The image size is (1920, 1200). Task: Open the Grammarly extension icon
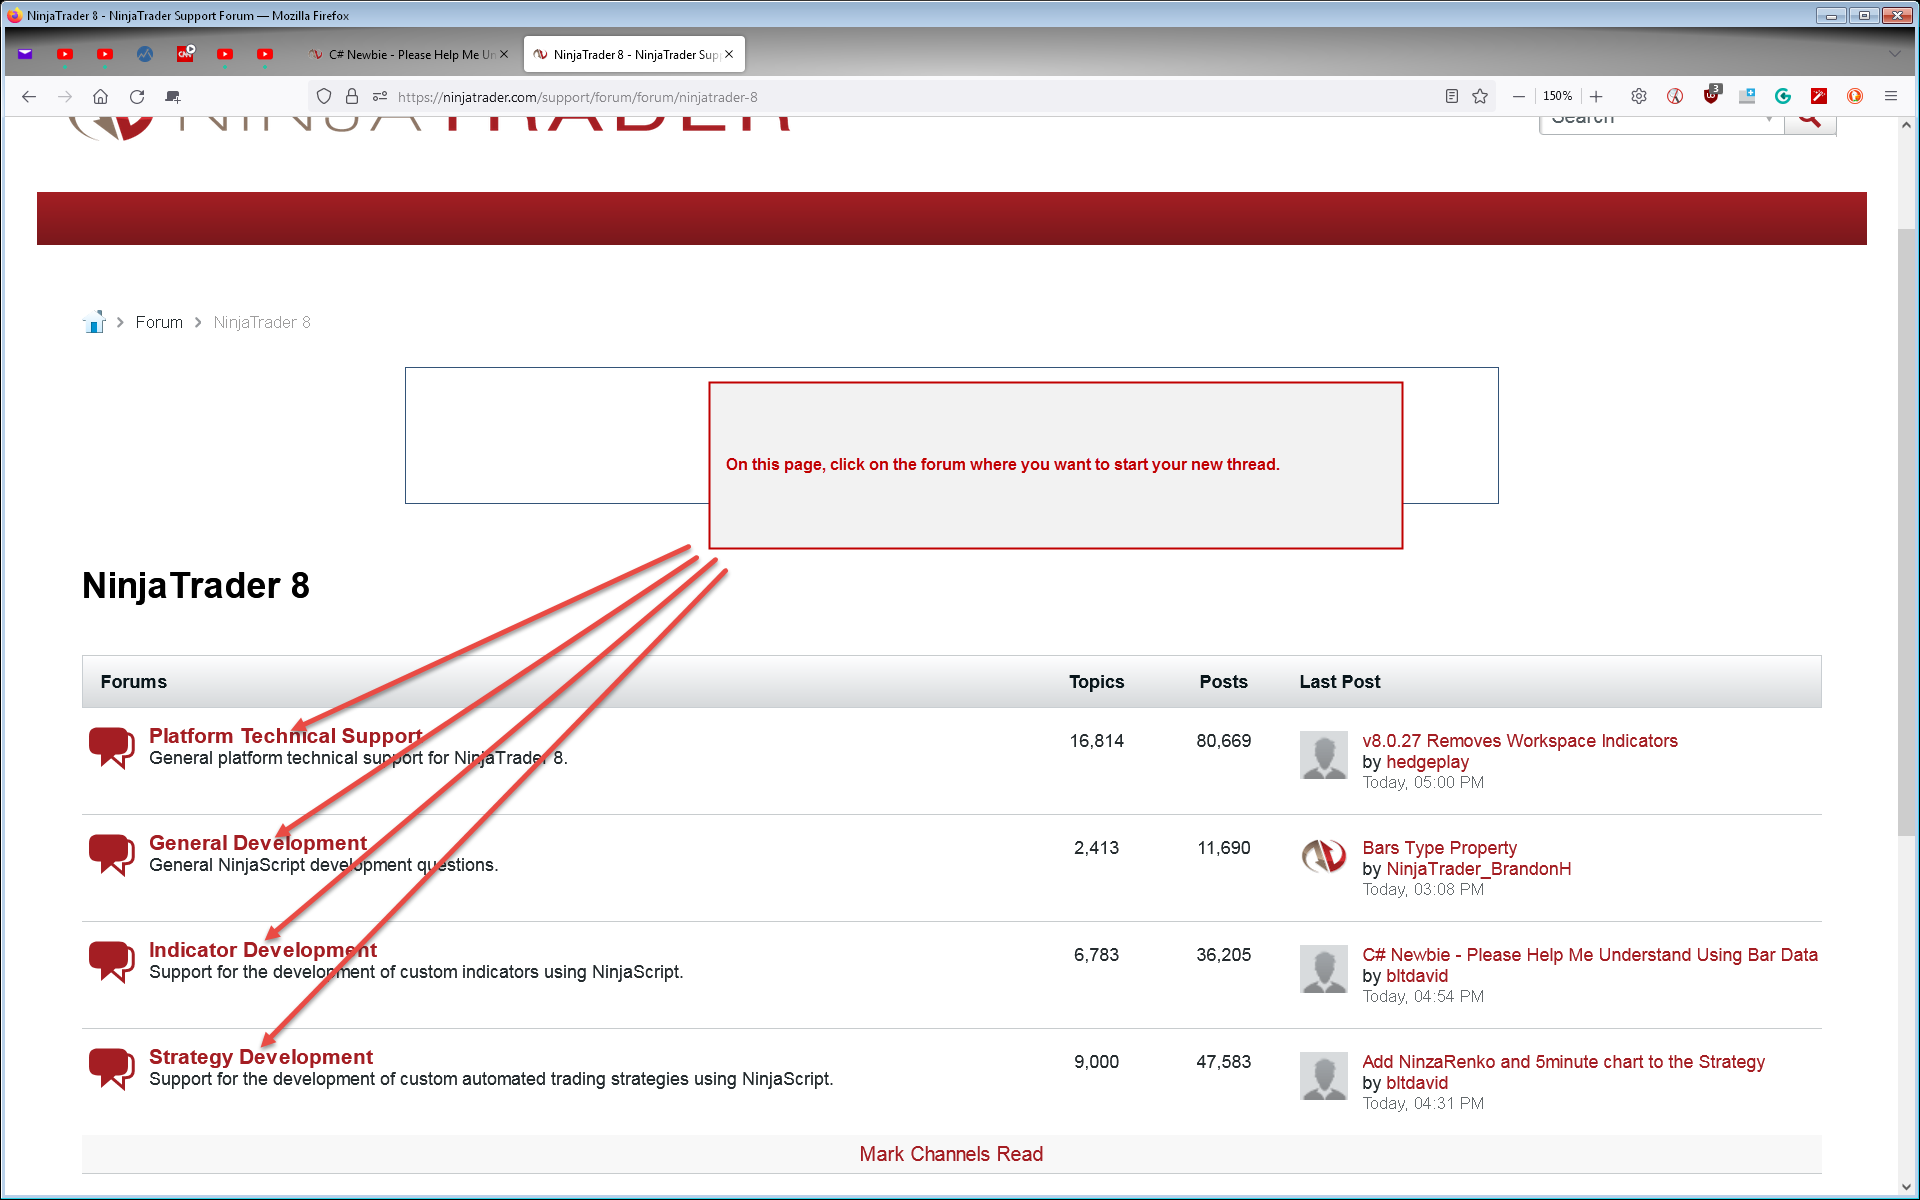click(1783, 96)
